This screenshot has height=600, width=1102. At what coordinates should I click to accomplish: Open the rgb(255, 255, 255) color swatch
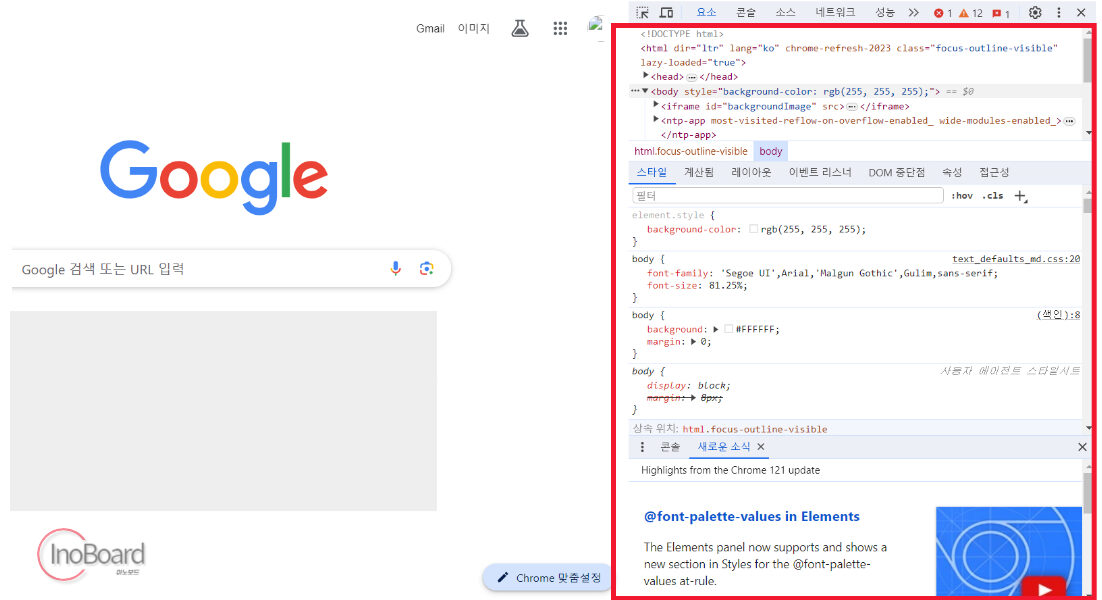pos(753,229)
